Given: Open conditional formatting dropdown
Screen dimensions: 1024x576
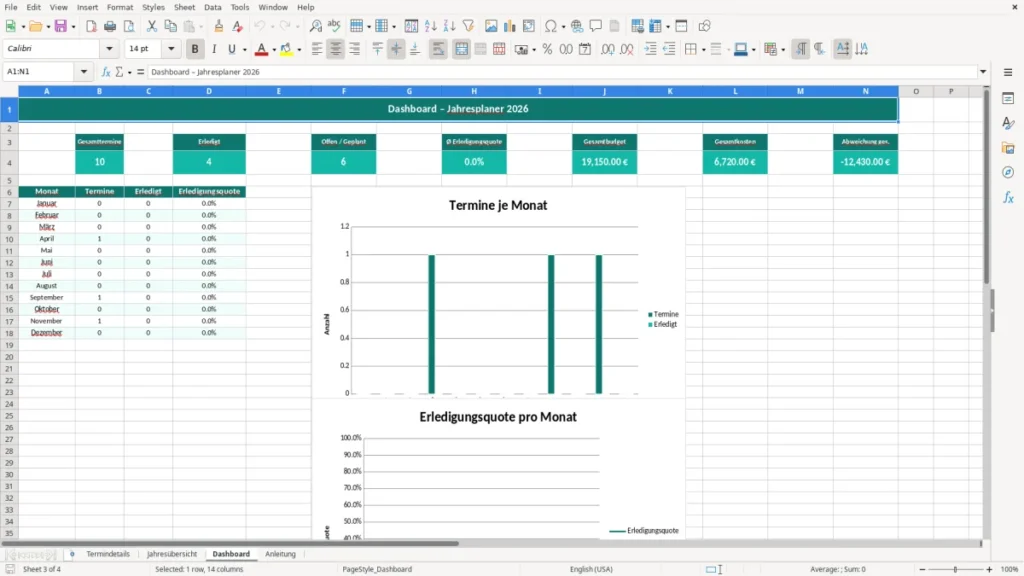Looking at the screenshot, I should pyautogui.click(x=783, y=50).
